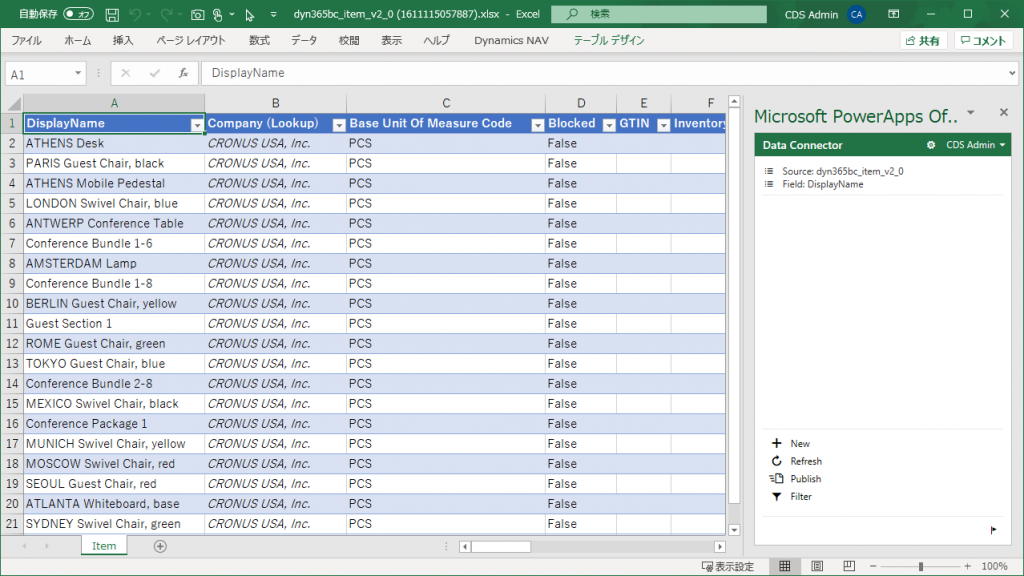Click the Publish link in Data Connector
The height and width of the screenshot is (576, 1024).
(x=805, y=479)
